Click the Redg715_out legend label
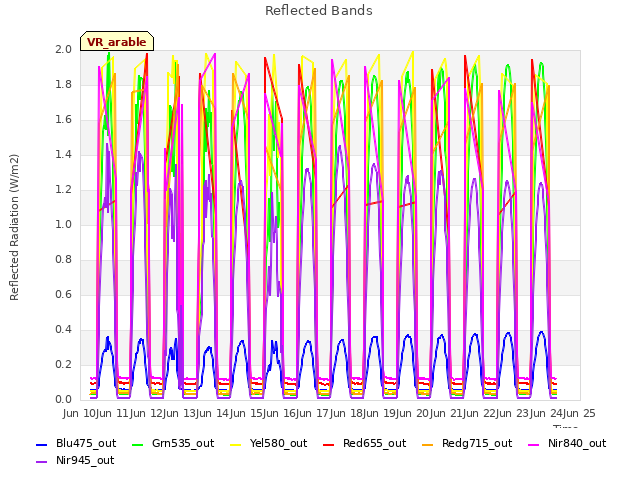Image resolution: width=640 pixels, height=480 pixels. click(x=477, y=443)
